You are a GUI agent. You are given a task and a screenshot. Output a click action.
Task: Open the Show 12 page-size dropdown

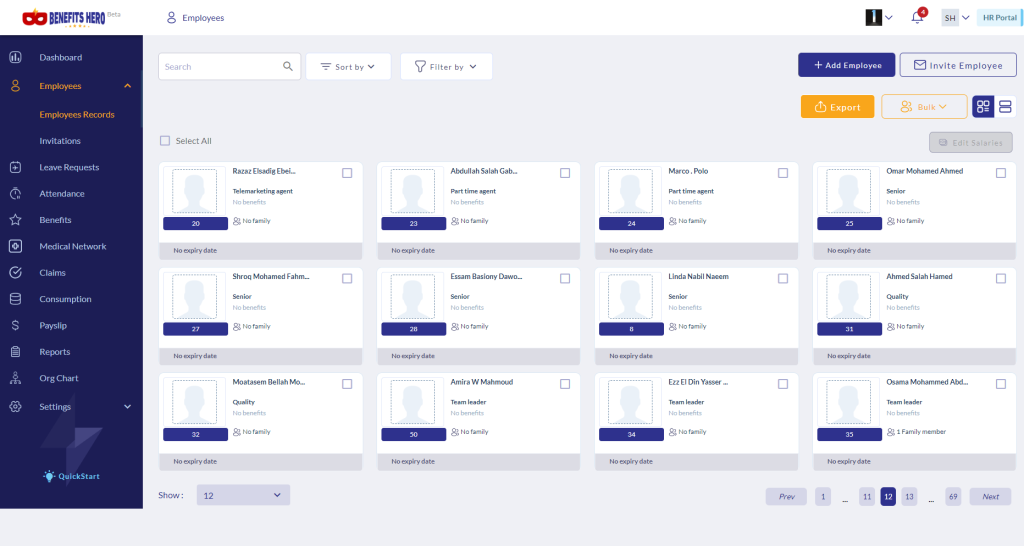click(x=243, y=495)
